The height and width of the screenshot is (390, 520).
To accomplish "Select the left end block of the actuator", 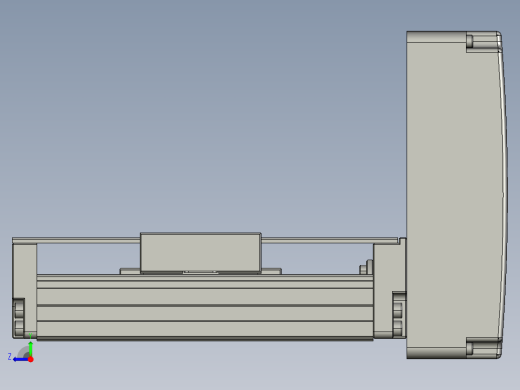I will click(x=24, y=291).
